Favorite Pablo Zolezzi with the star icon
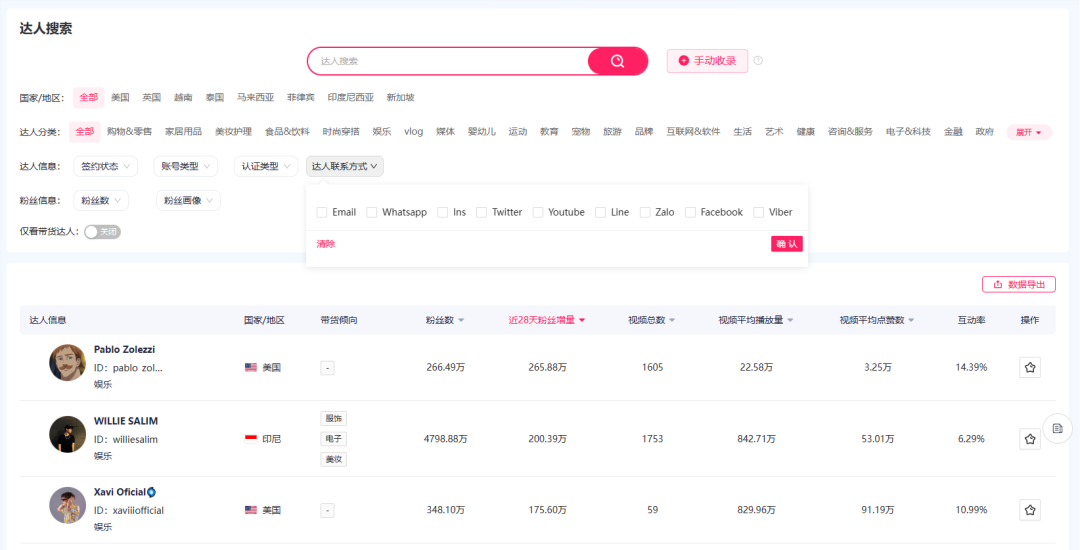This screenshot has width=1080, height=550. point(1030,368)
